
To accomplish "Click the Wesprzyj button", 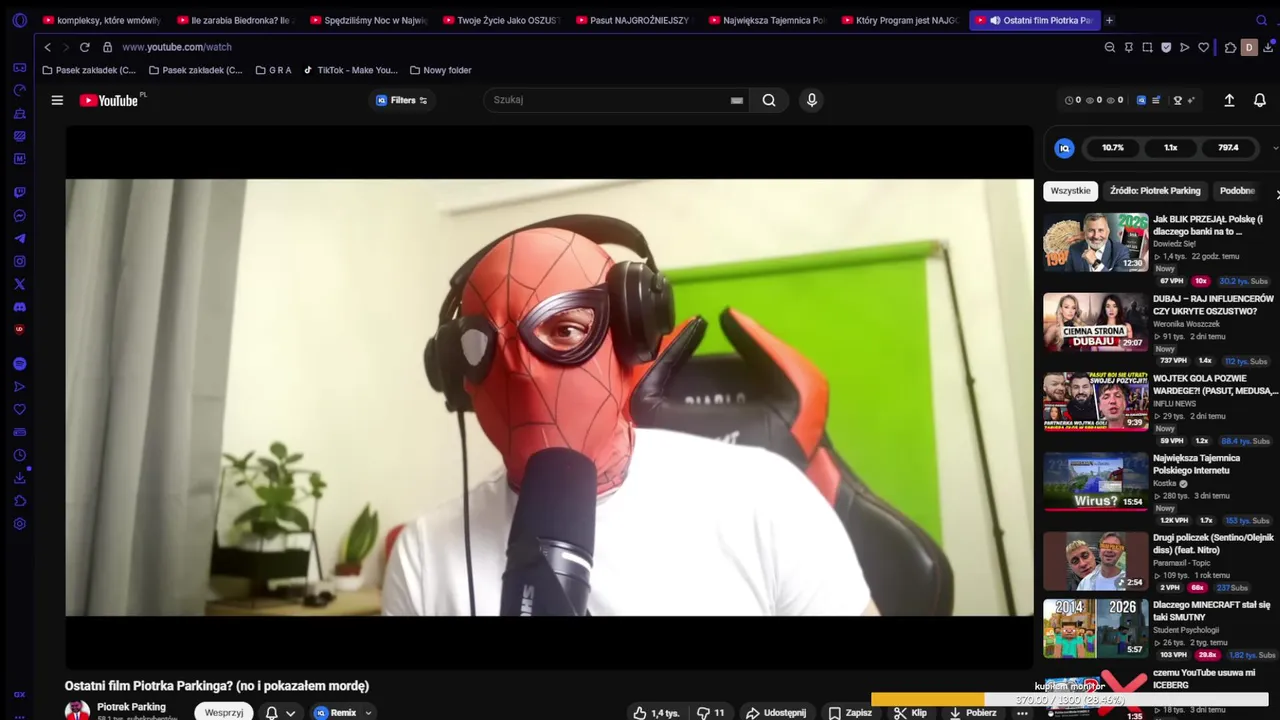I will click(x=224, y=713).
